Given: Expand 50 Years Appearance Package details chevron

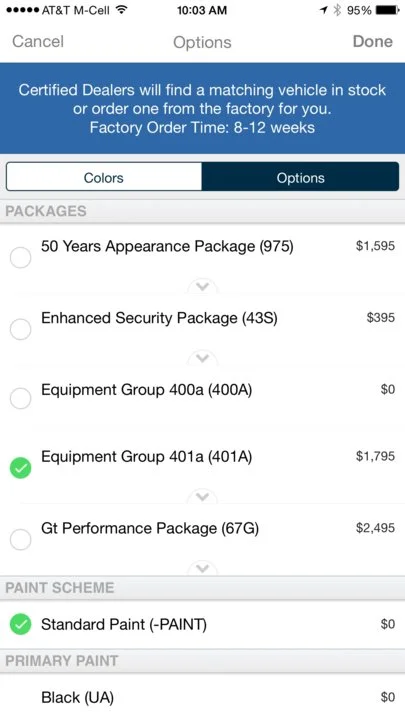Looking at the screenshot, I should pos(202,287).
